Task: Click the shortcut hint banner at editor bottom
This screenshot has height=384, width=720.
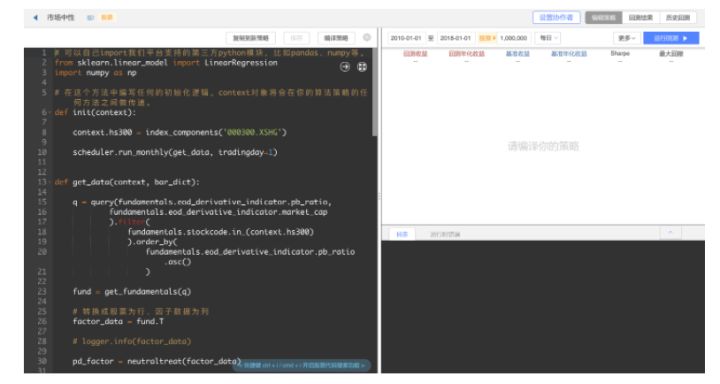Action: tap(302, 365)
